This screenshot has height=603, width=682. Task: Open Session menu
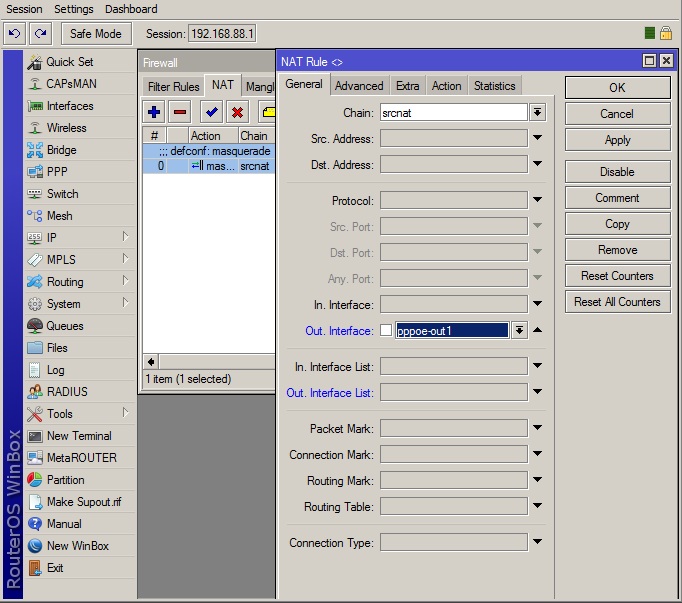coord(24,9)
